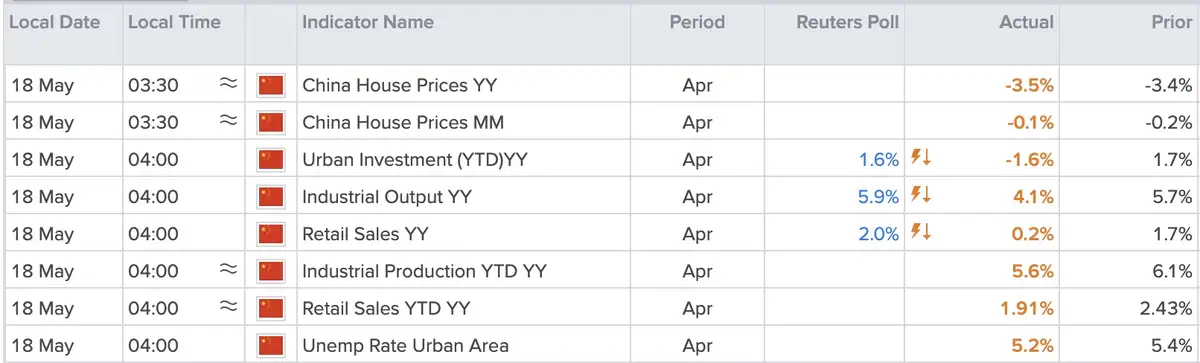This screenshot has width=1200, height=363.
Task: Click the China flag beside Retail Sales YTD YY
Action: (x=271, y=309)
